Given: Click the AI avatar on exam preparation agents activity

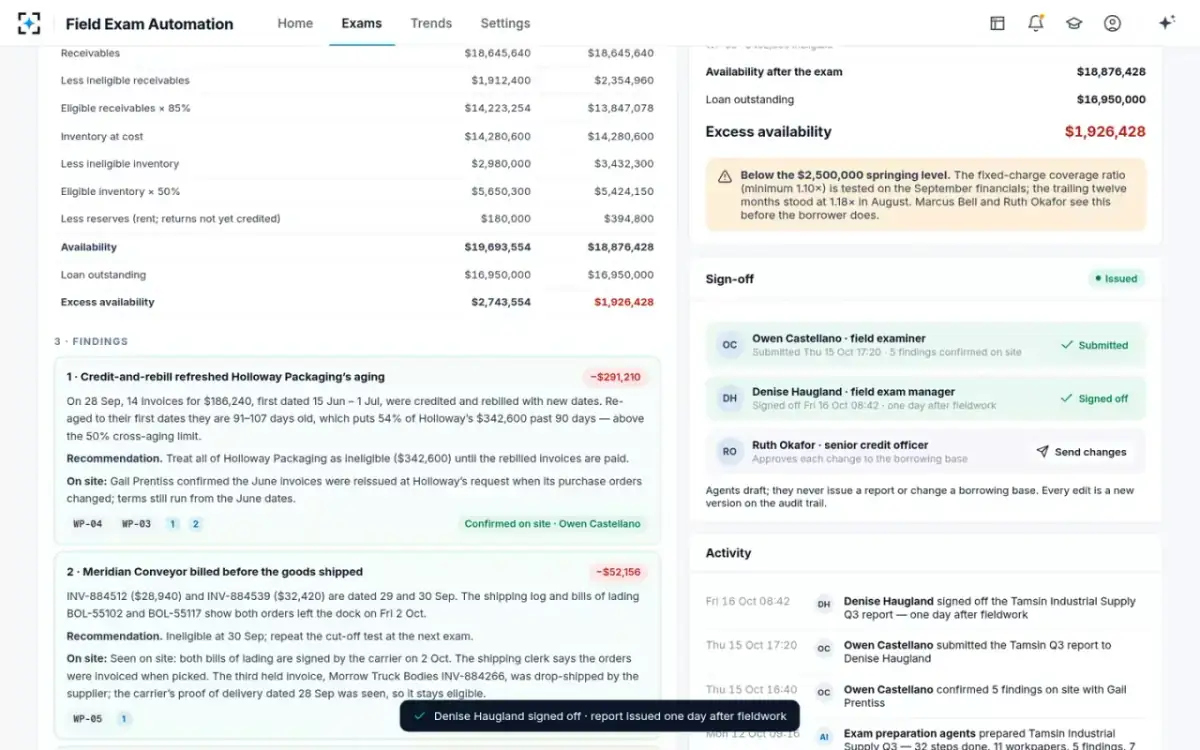Looking at the screenshot, I should click(824, 735).
